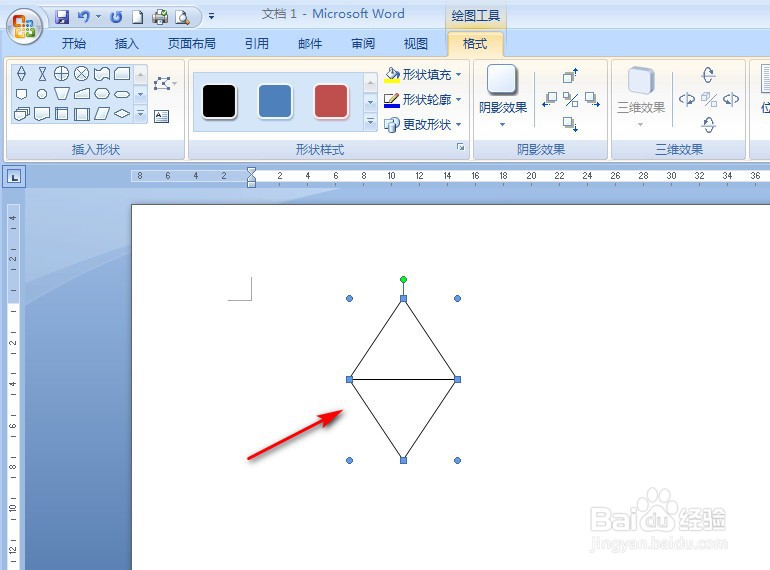Viewport: 770px width, 570px height.
Task: Open the 页面布局 tab
Action: click(x=192, y=44)
